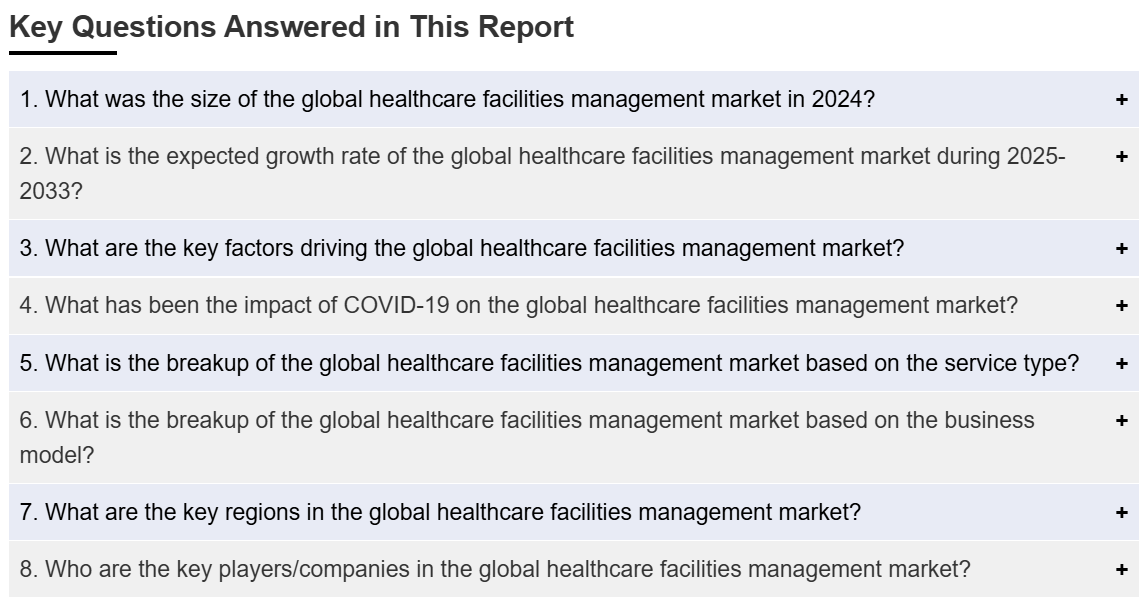The image size is (1145, 602).
Task: Select the key regions question row
Action: click(440, 513)
